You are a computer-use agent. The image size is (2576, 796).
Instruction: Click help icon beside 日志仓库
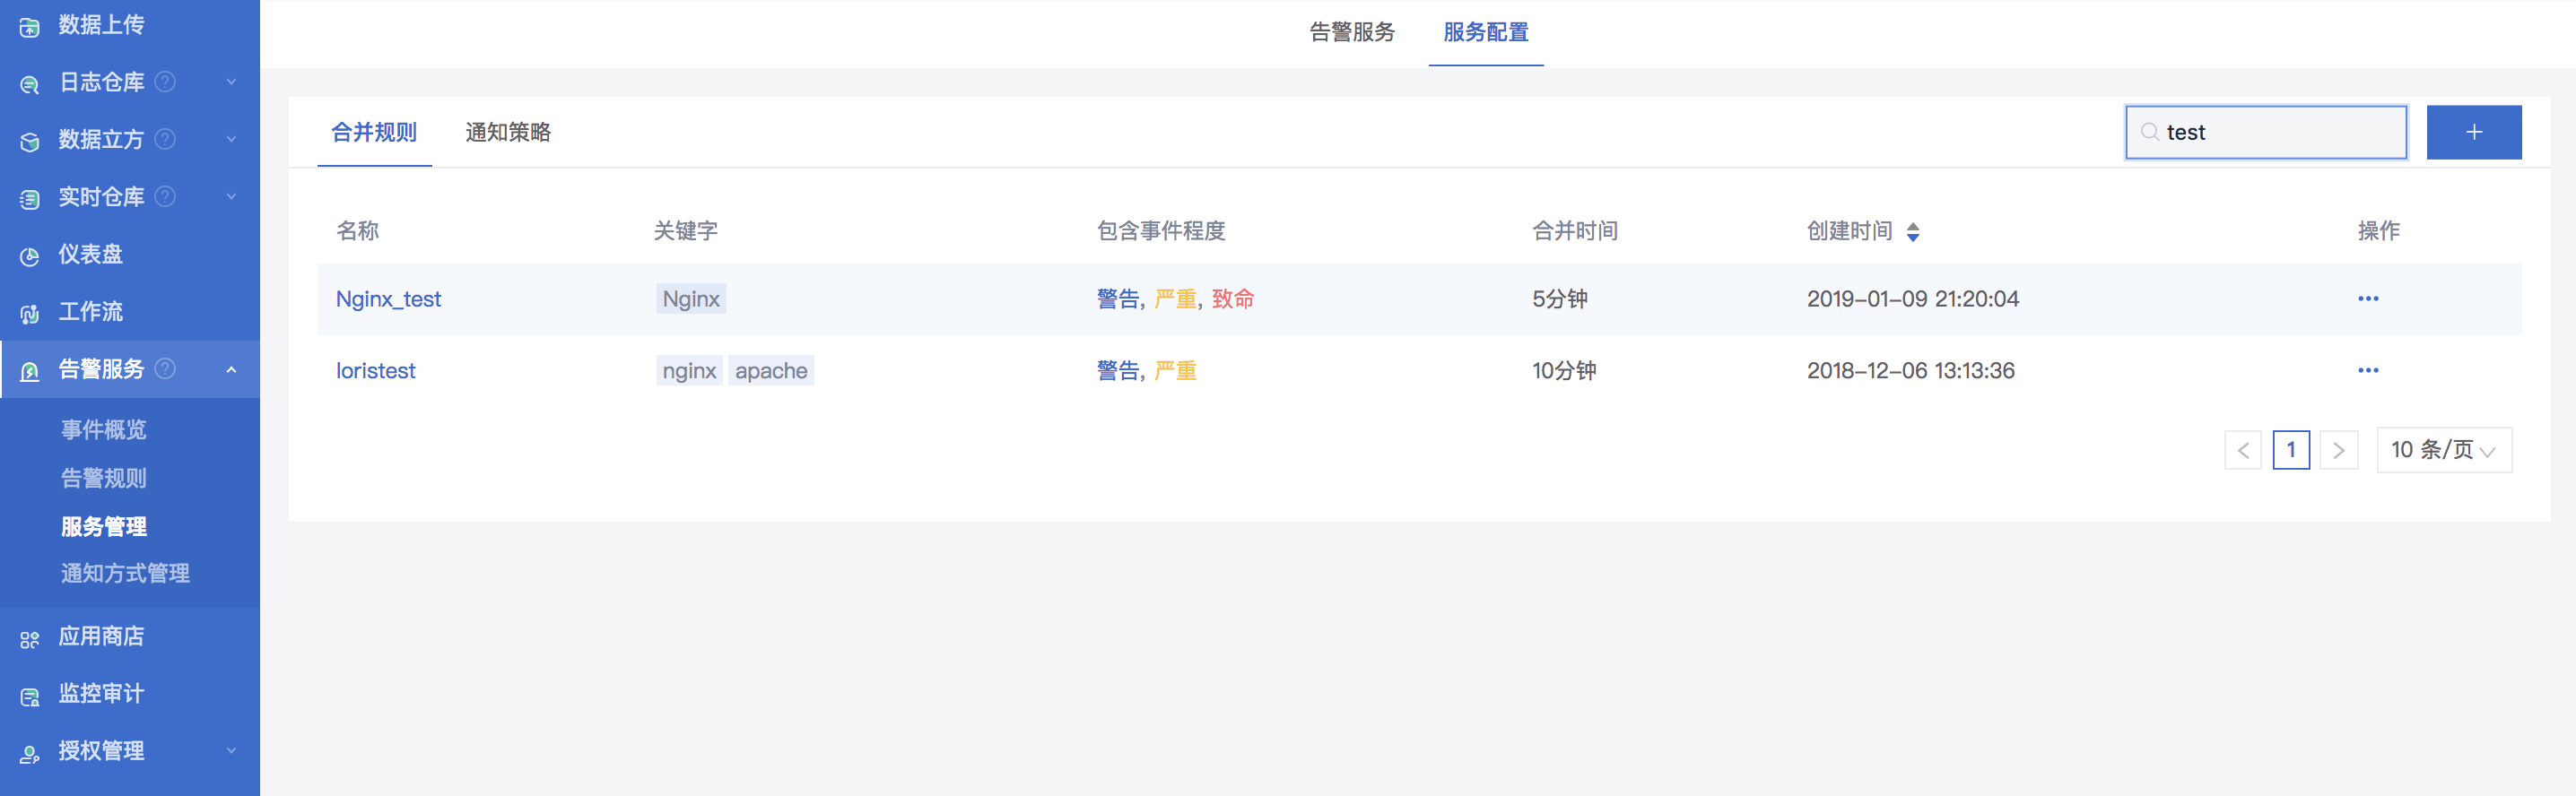[166, 82]
